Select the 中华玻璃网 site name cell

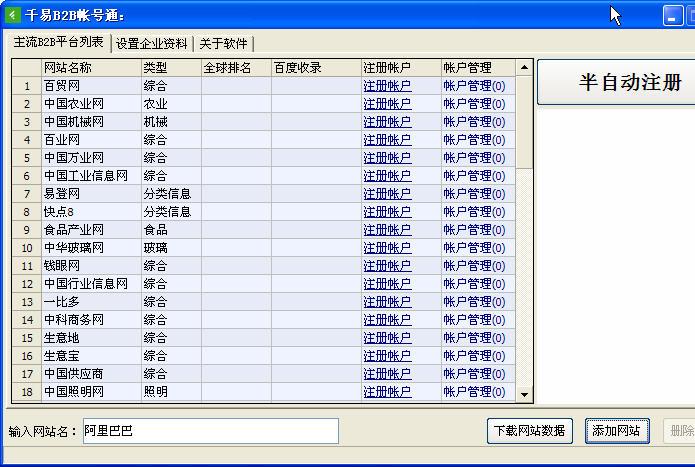91,248
